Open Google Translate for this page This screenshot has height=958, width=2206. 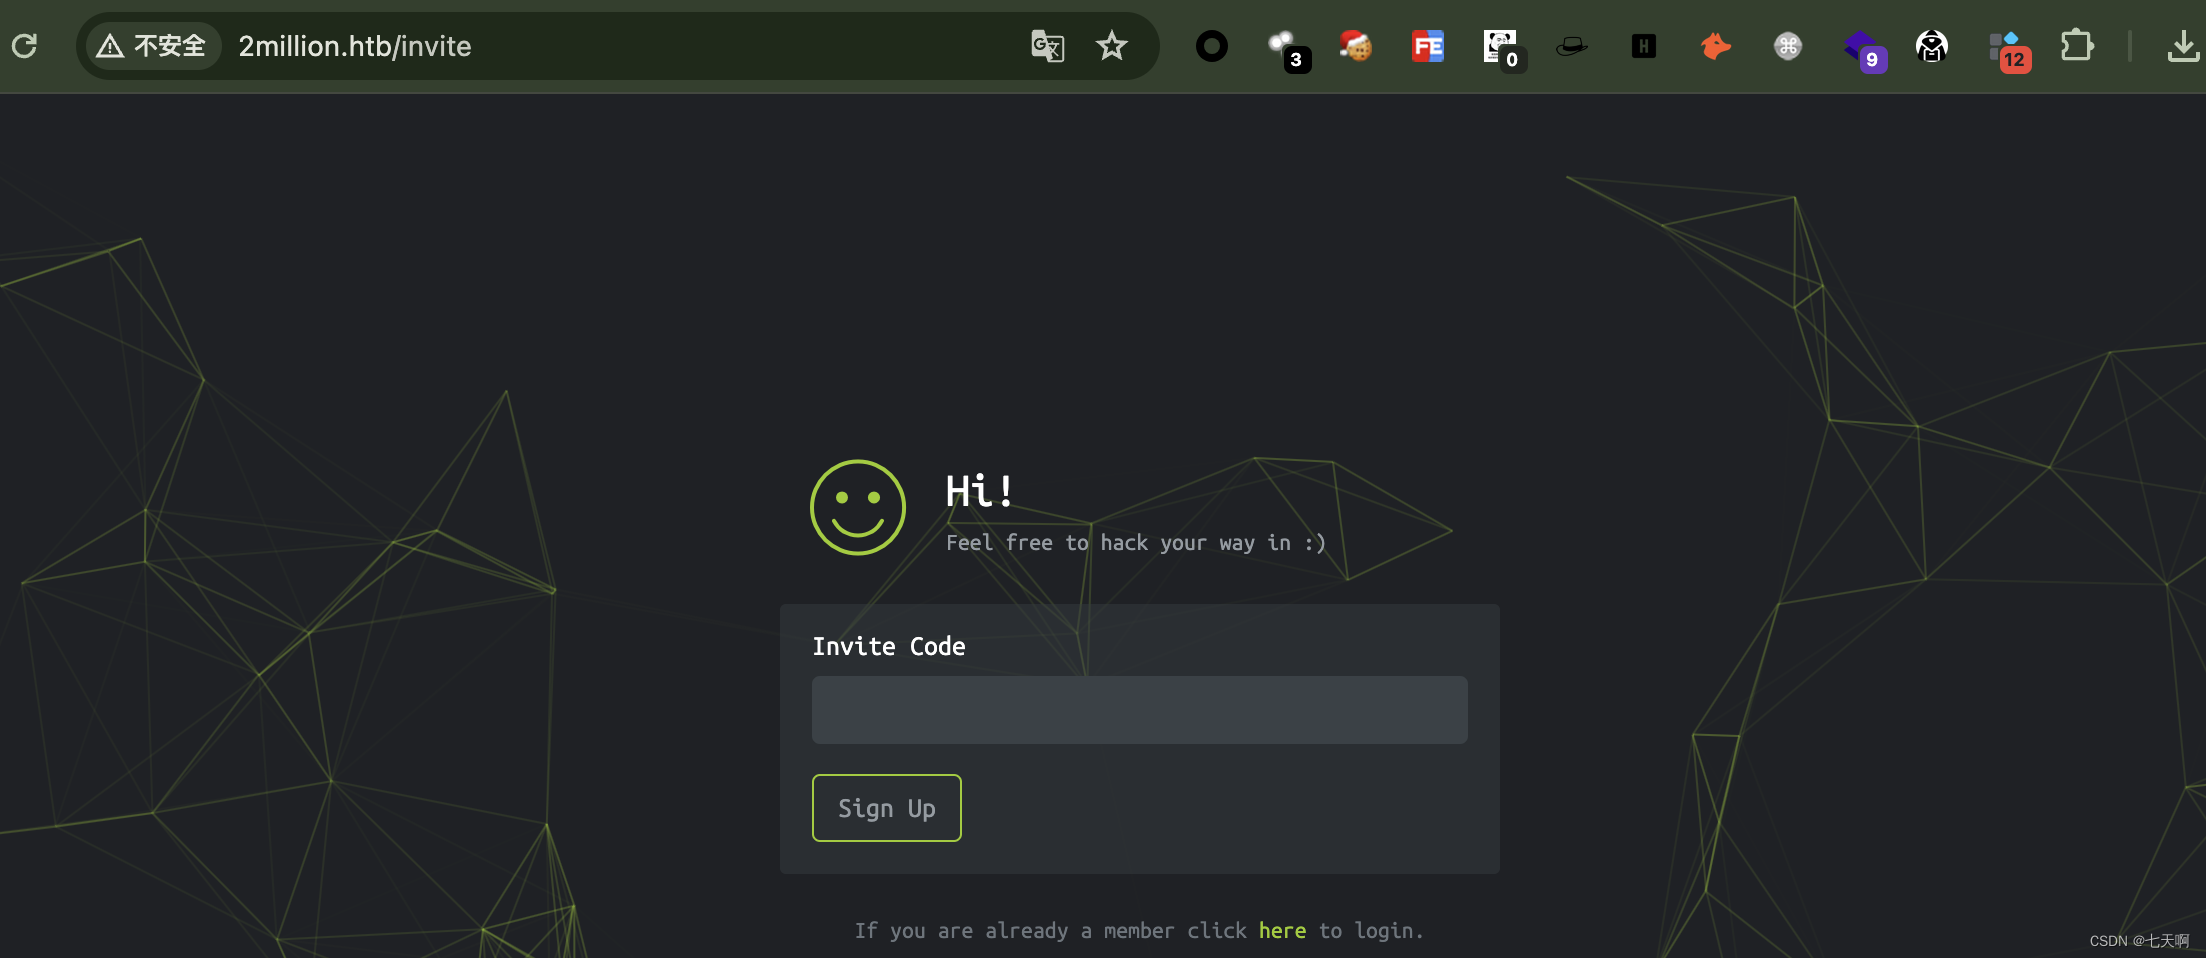click(1047, 46)
